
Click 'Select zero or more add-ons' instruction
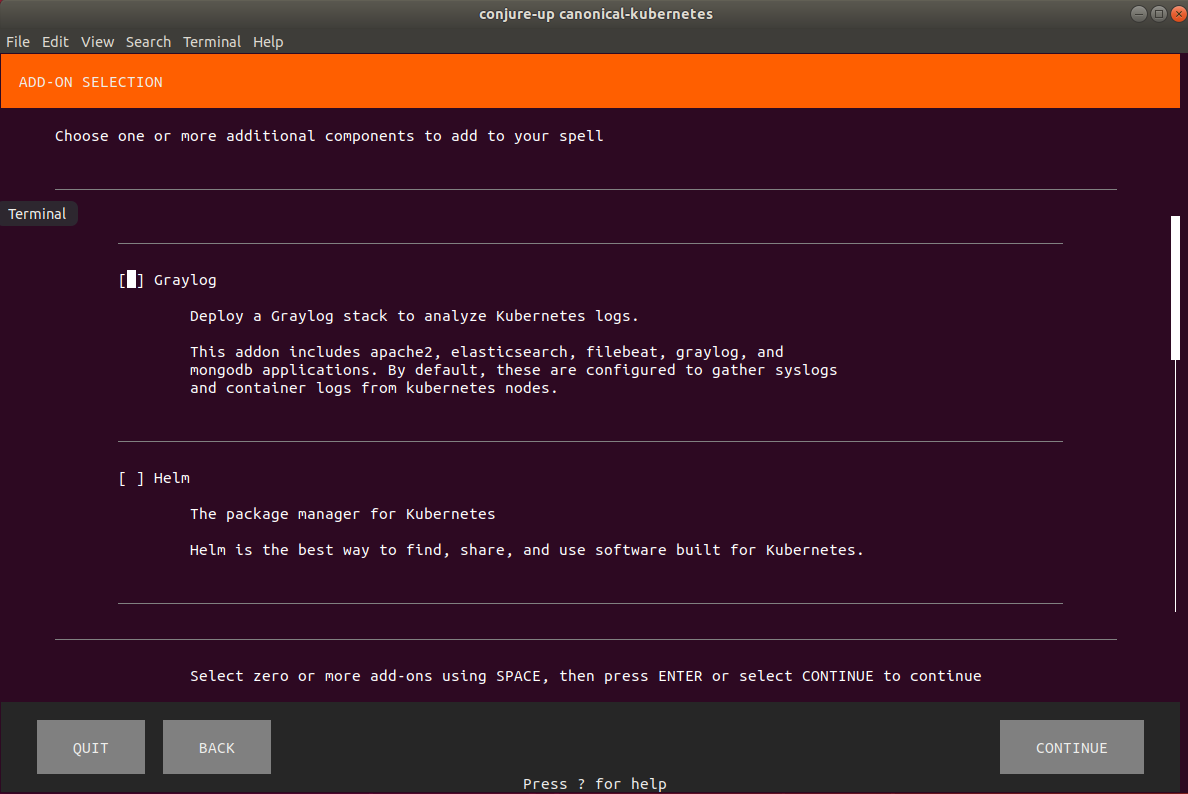pos(586,676)
